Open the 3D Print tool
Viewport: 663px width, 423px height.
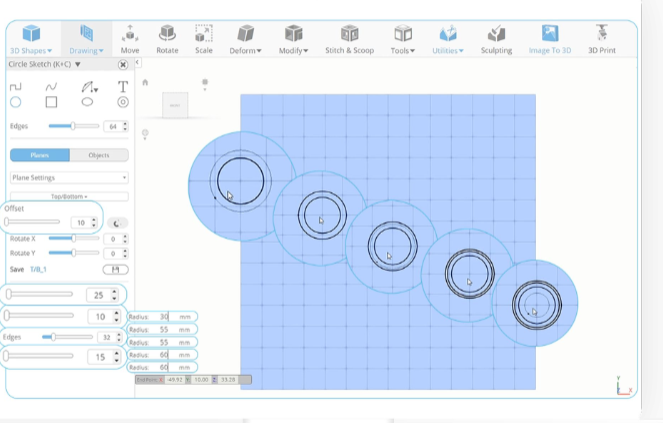click(602, 40)
